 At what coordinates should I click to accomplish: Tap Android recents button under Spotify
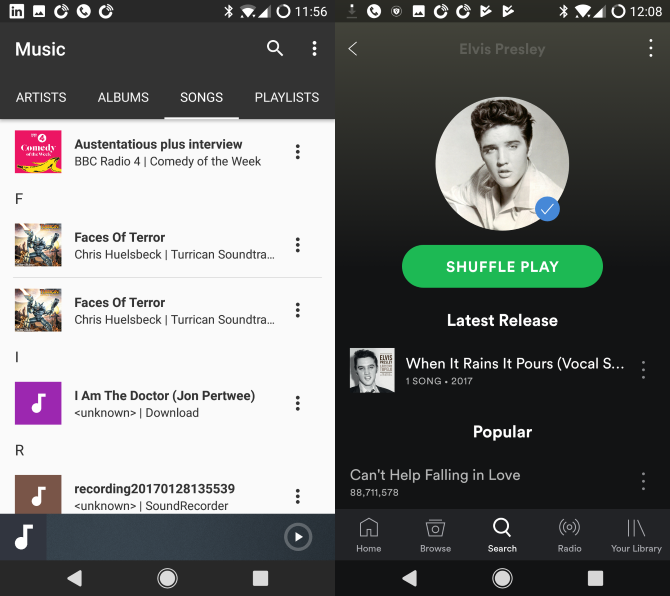pyautogui.click(x=595, y=578)
